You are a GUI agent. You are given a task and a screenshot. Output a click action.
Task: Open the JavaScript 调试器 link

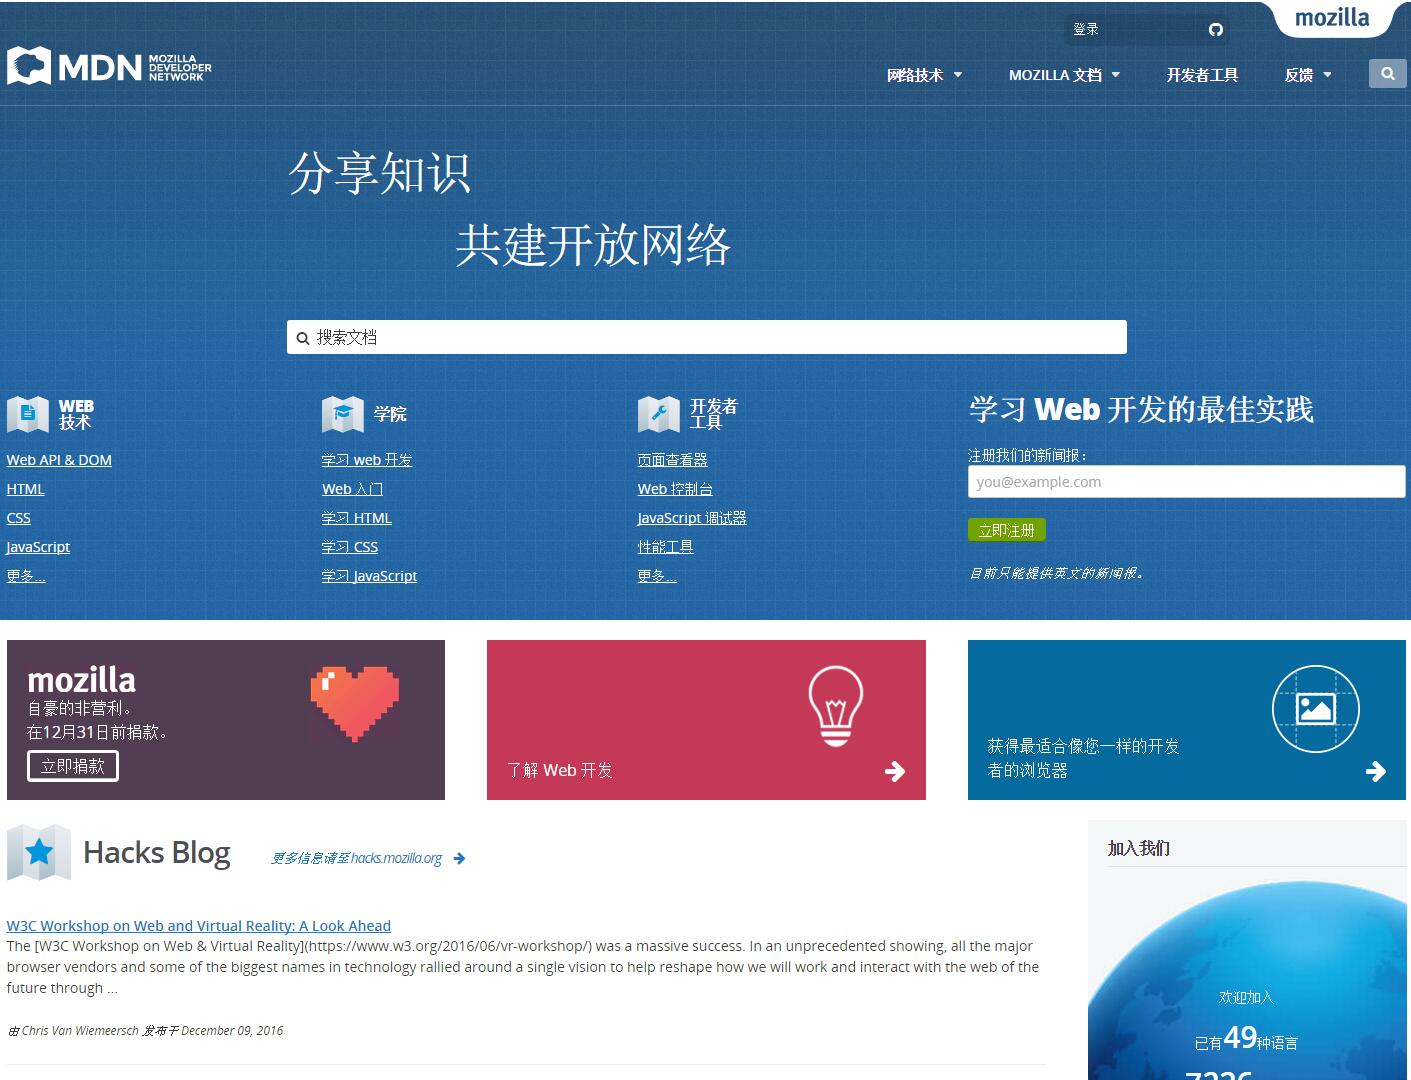click(x=692, y=518)
